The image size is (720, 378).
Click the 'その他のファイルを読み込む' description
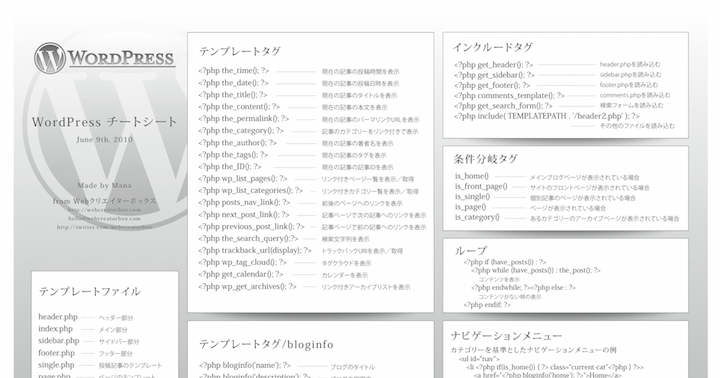coord(637,126)
